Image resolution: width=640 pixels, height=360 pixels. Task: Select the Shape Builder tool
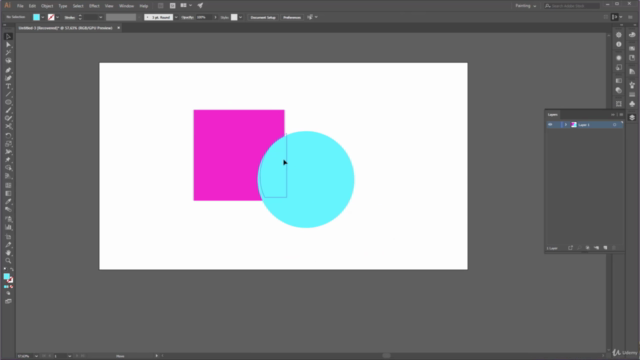[x=8, y=168]
